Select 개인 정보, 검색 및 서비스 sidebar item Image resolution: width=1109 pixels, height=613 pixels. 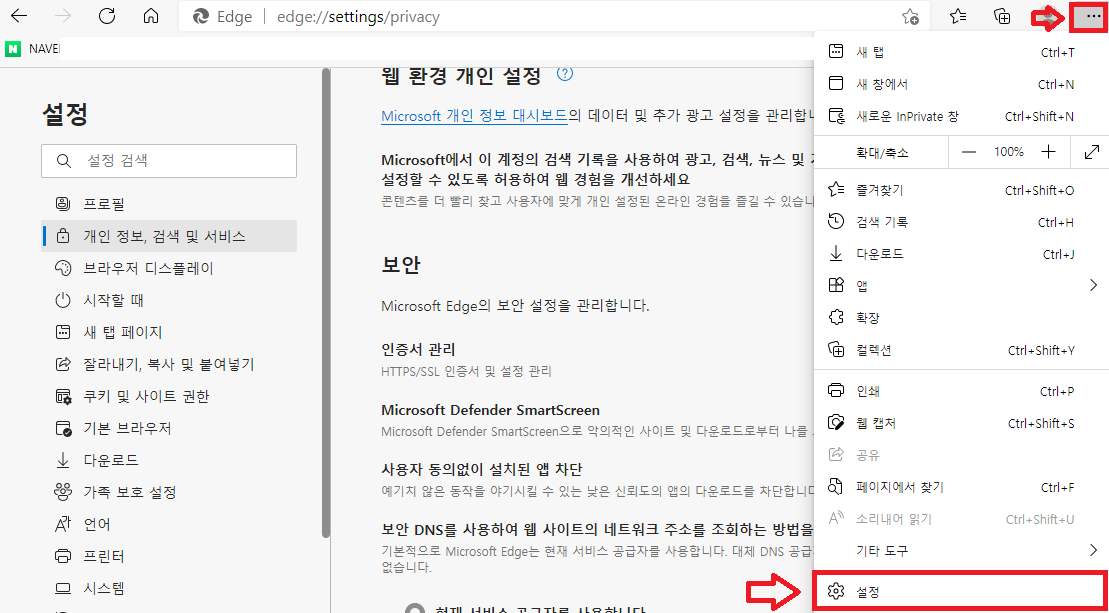tap(169, 236)
